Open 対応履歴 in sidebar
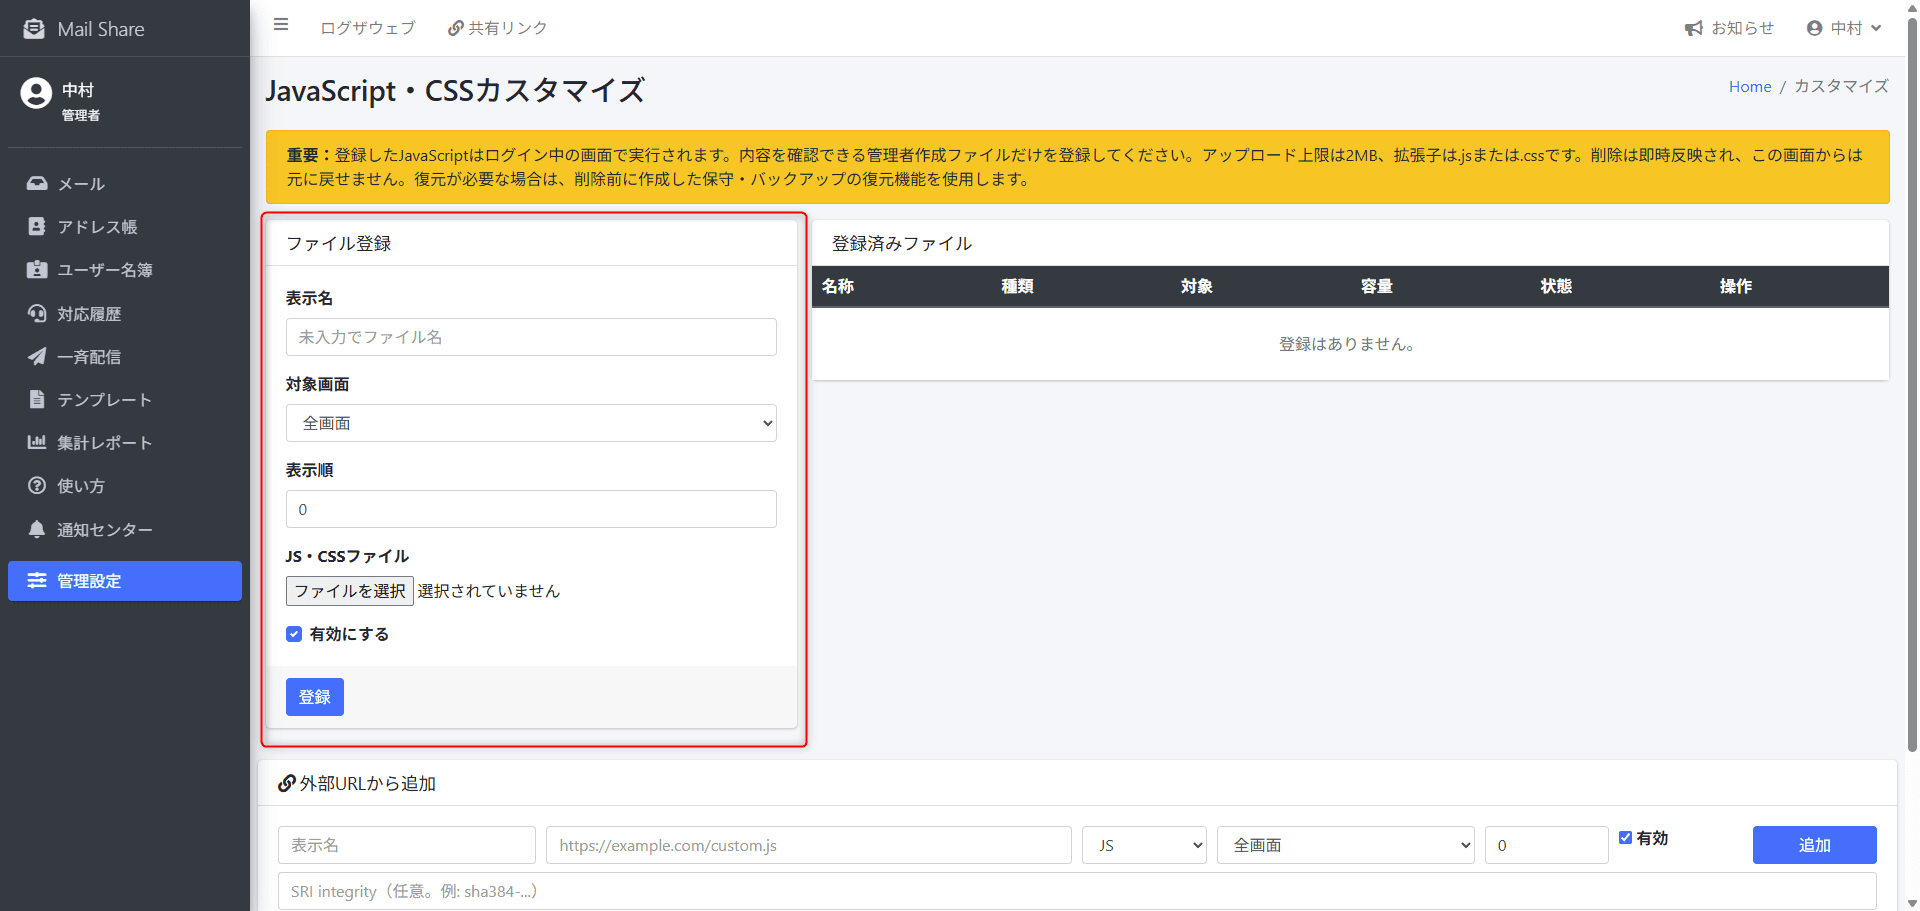Screen dimensions: 1920x911 125,313
